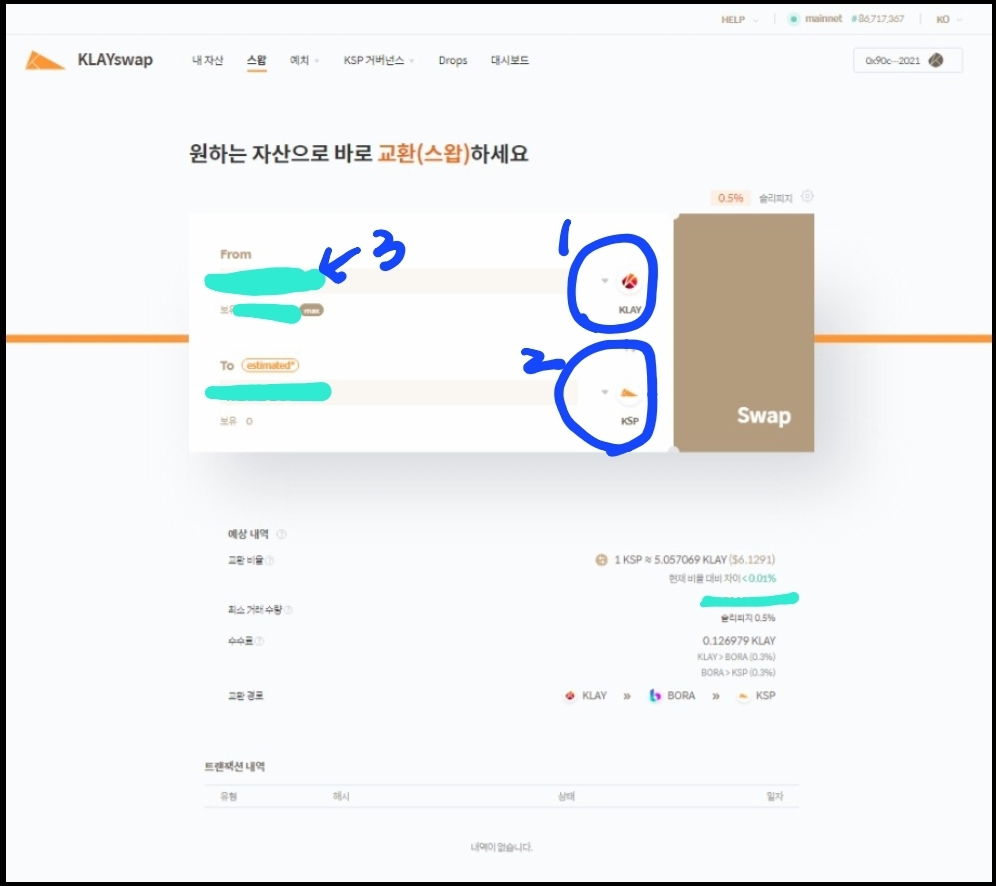Click KSP icon in the 교환 경로 route
Viewport: 996px width, 886px height.
point(743,696)
